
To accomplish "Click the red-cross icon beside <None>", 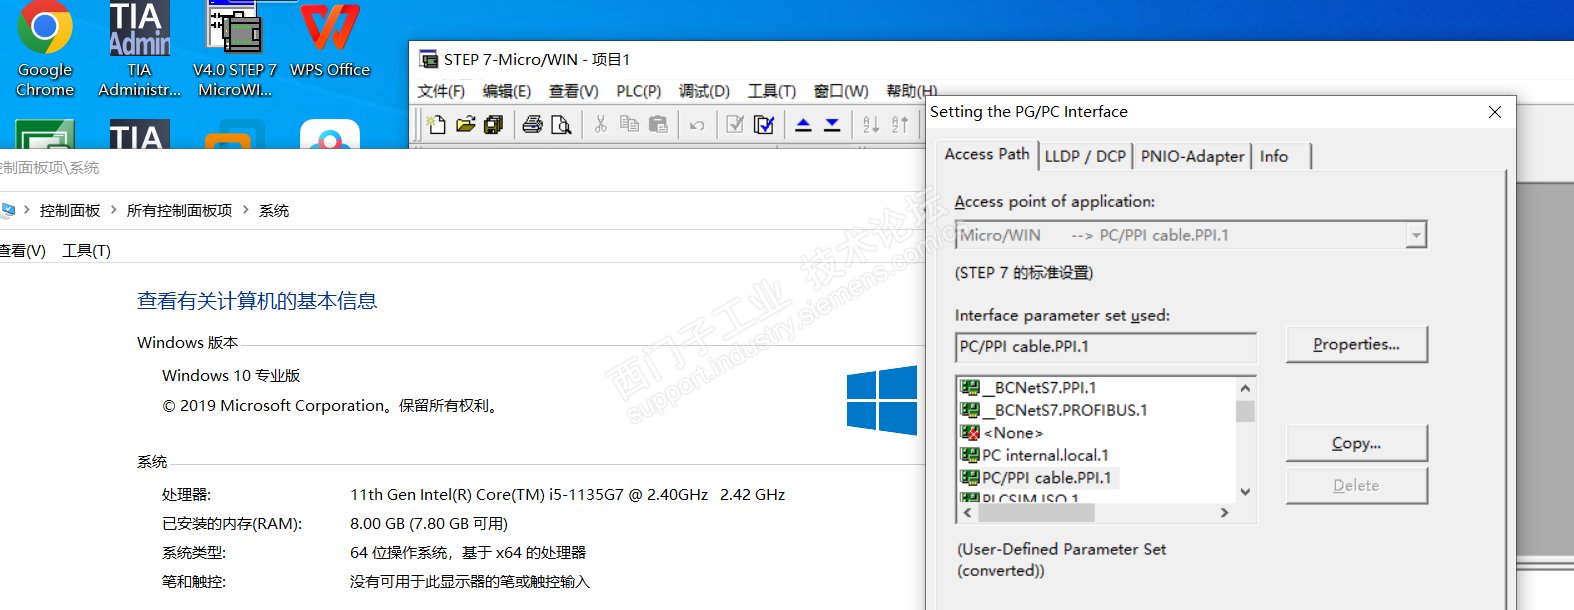I will [969, 433].
